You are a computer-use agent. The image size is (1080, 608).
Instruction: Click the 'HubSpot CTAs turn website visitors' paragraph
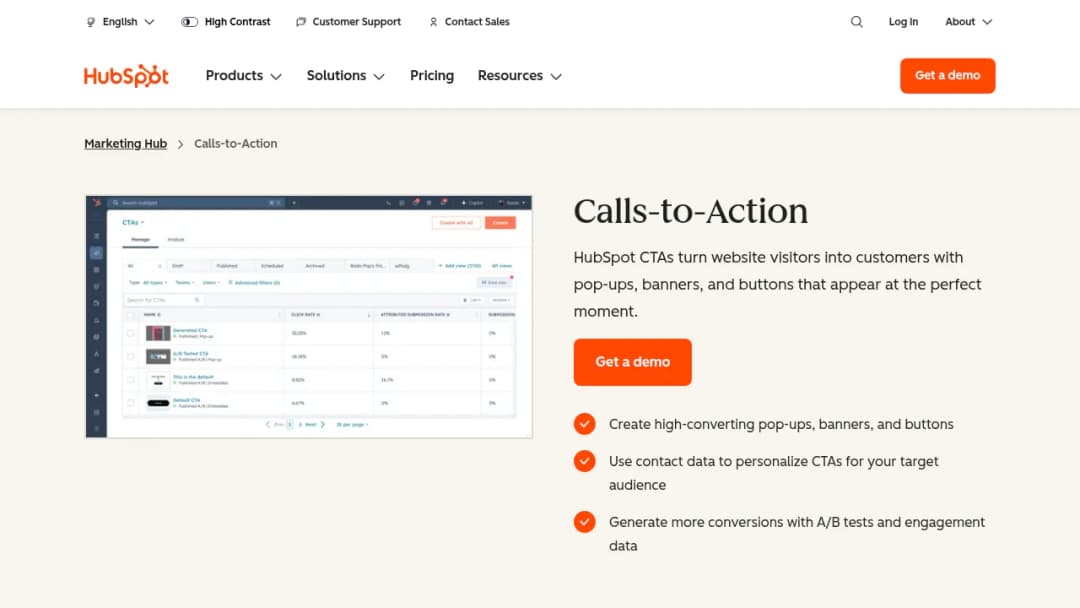coord(778,284)
